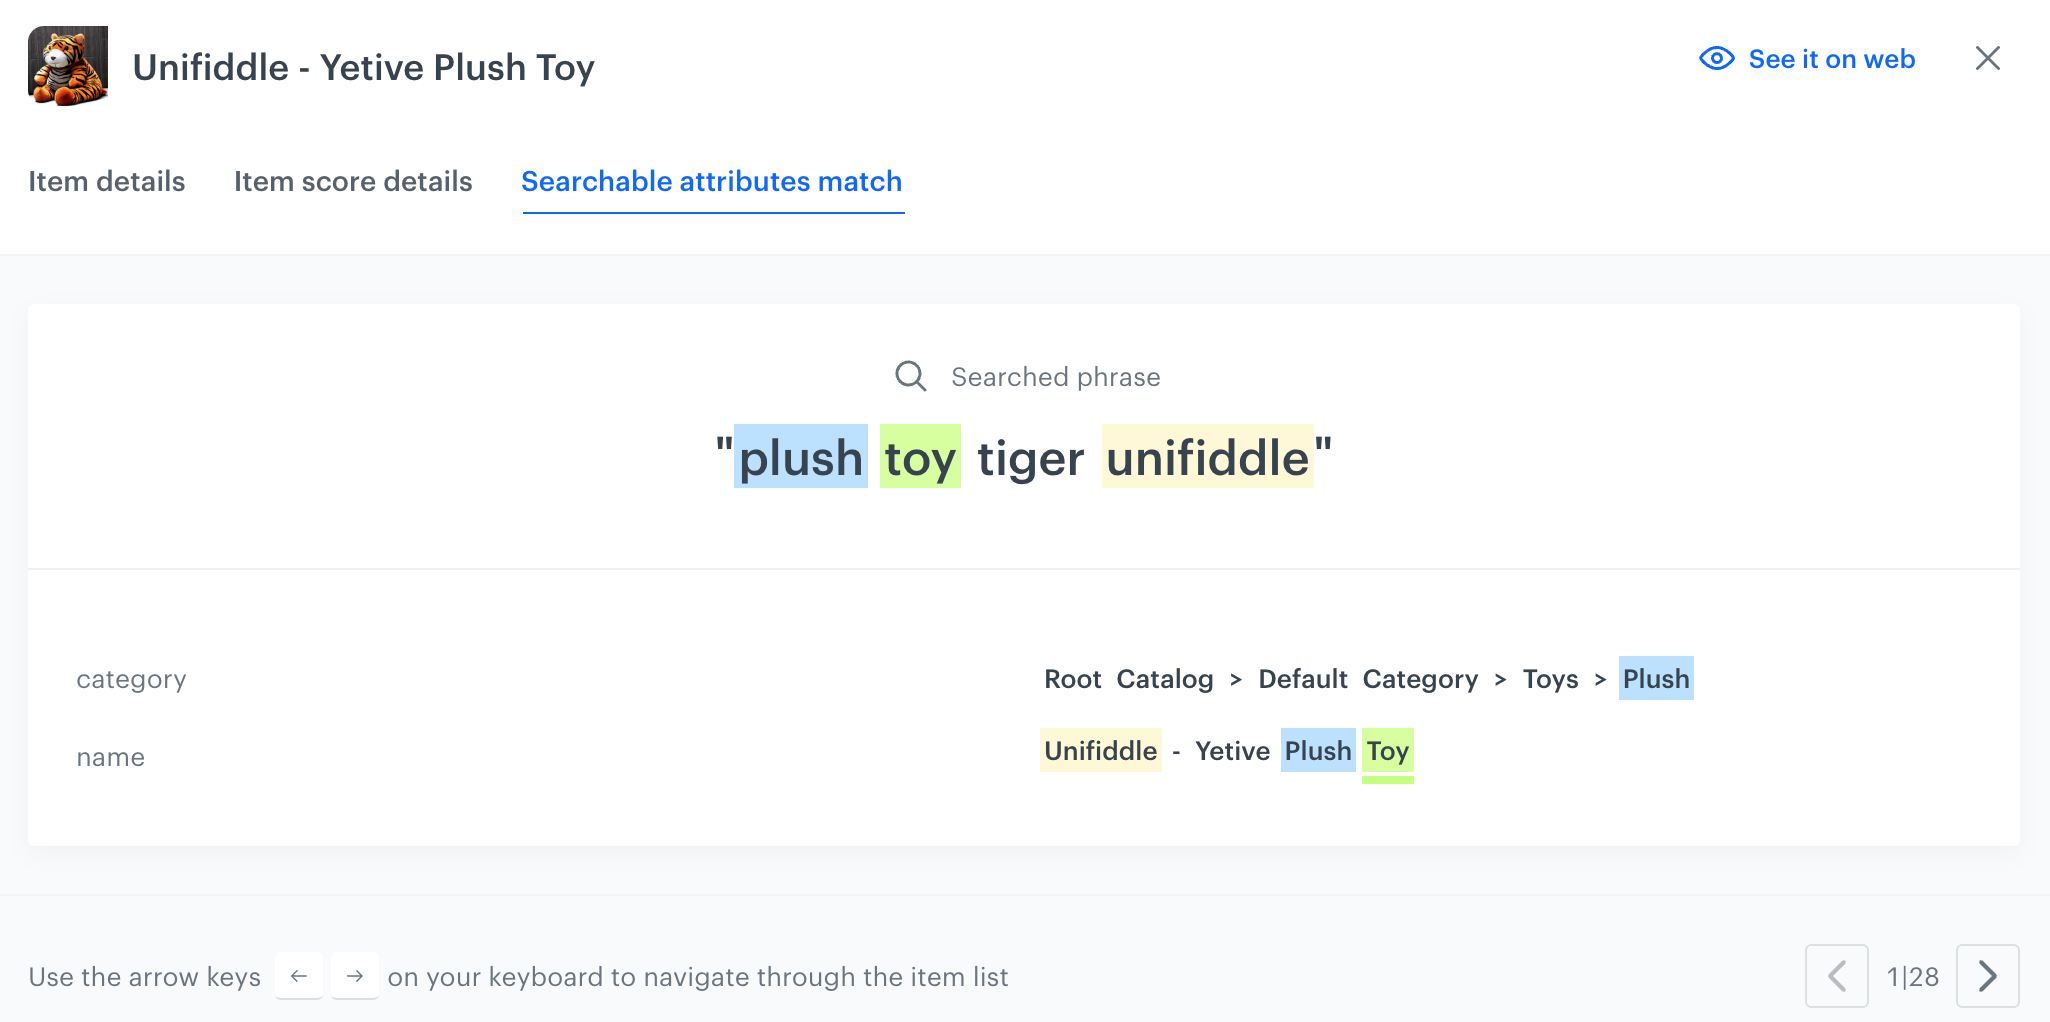The image size is (2050, 1022).
Task: Click the 1|28 pagination counter
Action: tap(1912, 976)
